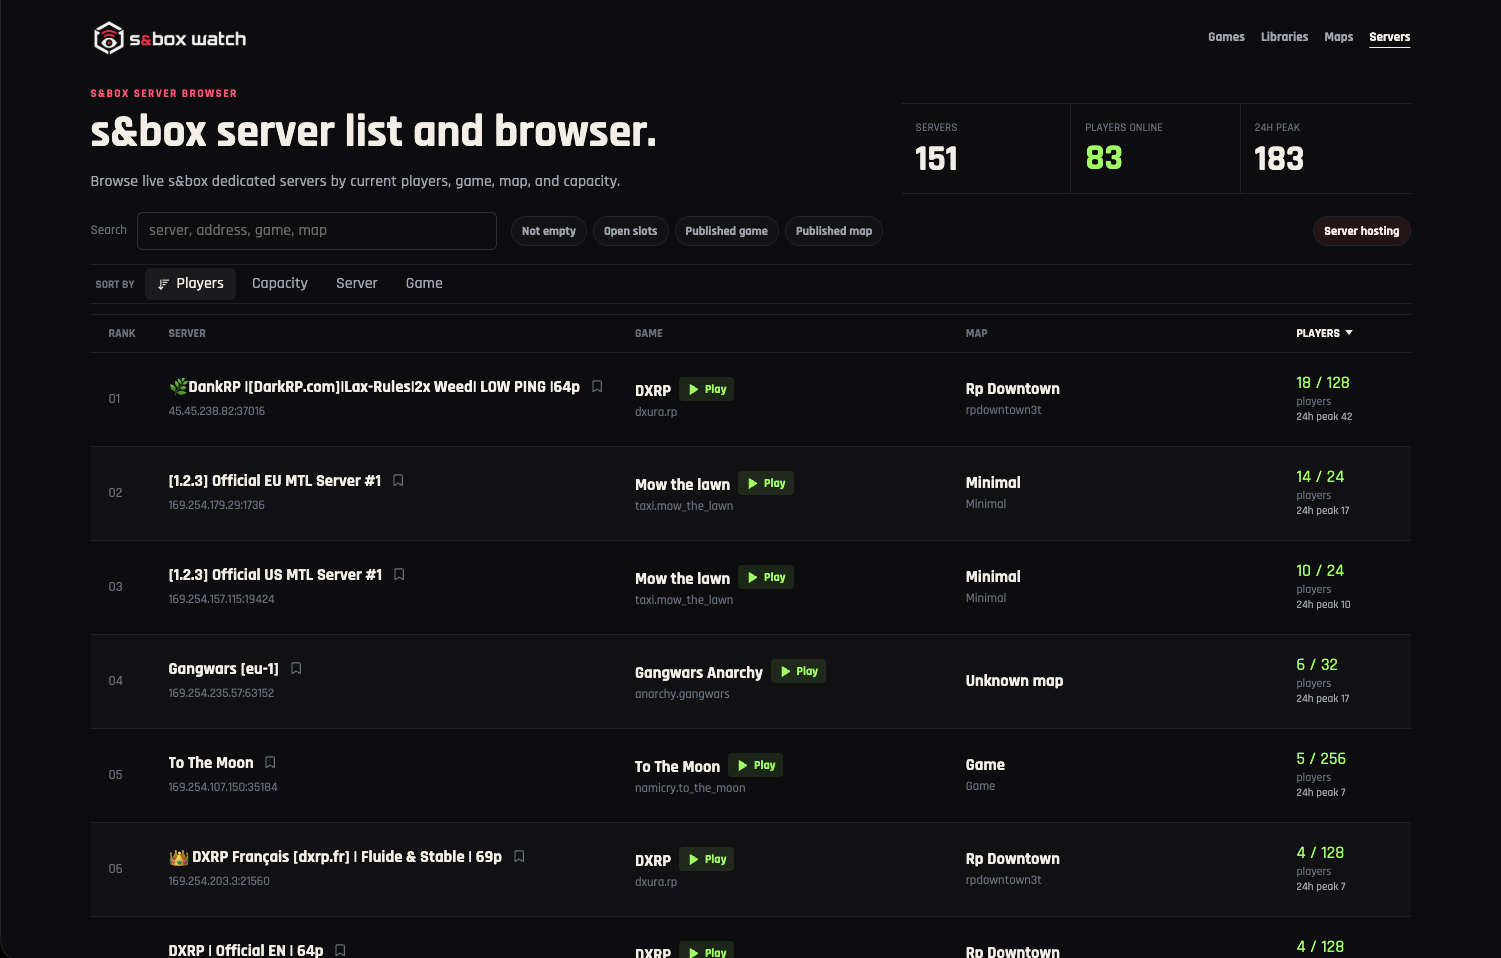
Task: Click the Server hosting button
Action: [x=1361, y=231]
